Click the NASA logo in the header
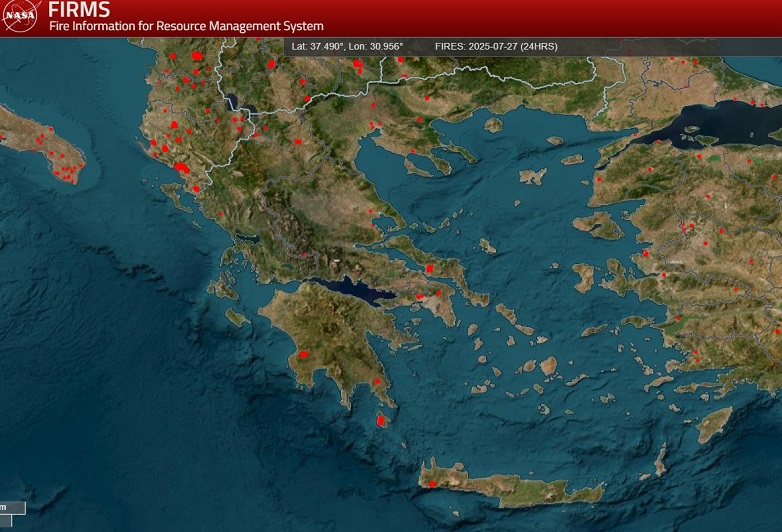Image resolution: width=782 pixels, height=532 pixels. pos(22,16)
